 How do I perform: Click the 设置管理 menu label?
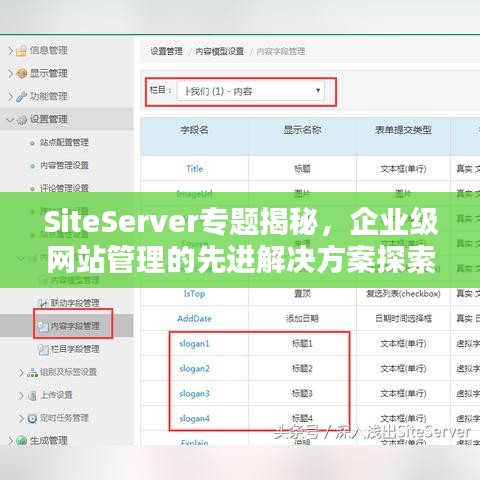(49, 120)
